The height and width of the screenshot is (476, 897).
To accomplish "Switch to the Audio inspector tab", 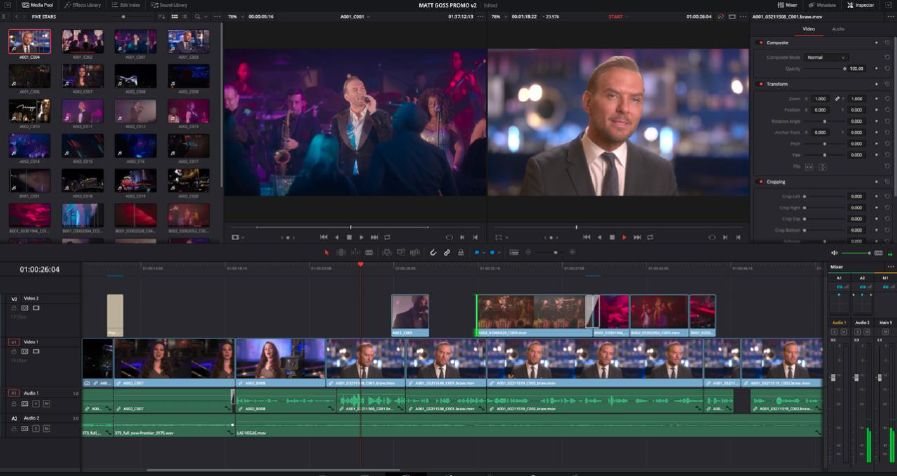I will pyautogui.click(x=838, y=29).
